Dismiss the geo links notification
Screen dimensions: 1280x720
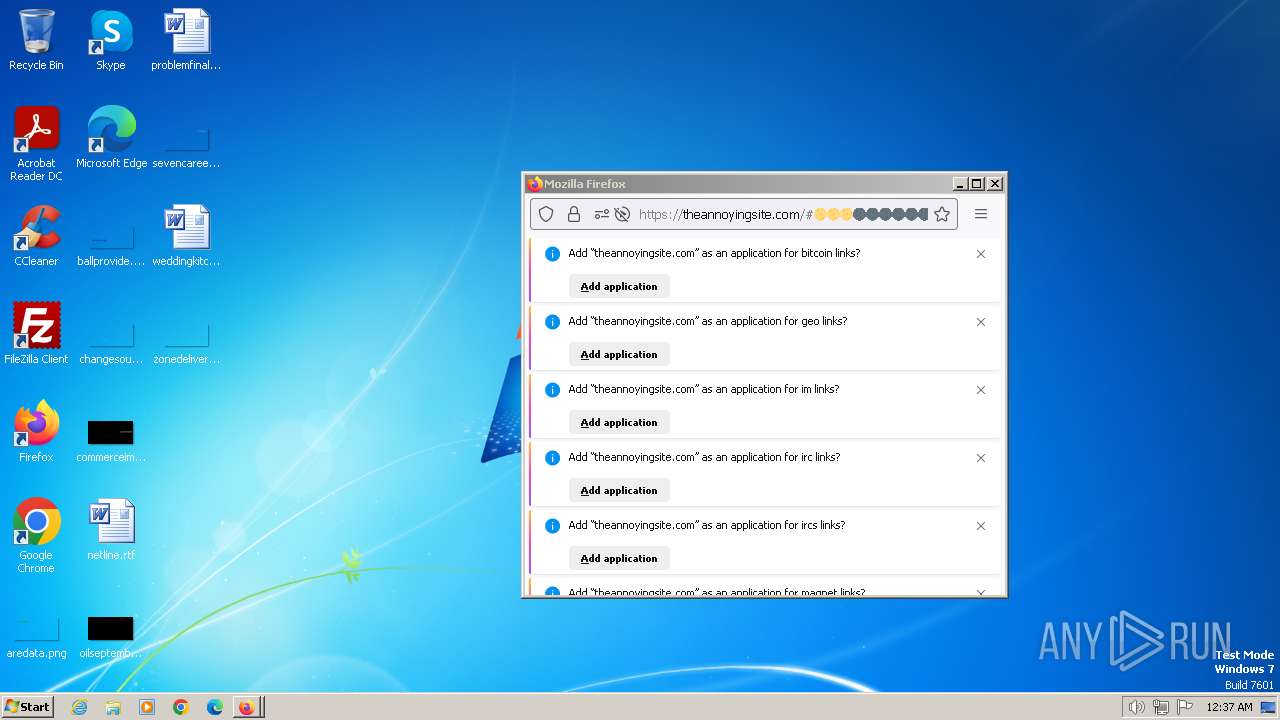pos(981,322)
